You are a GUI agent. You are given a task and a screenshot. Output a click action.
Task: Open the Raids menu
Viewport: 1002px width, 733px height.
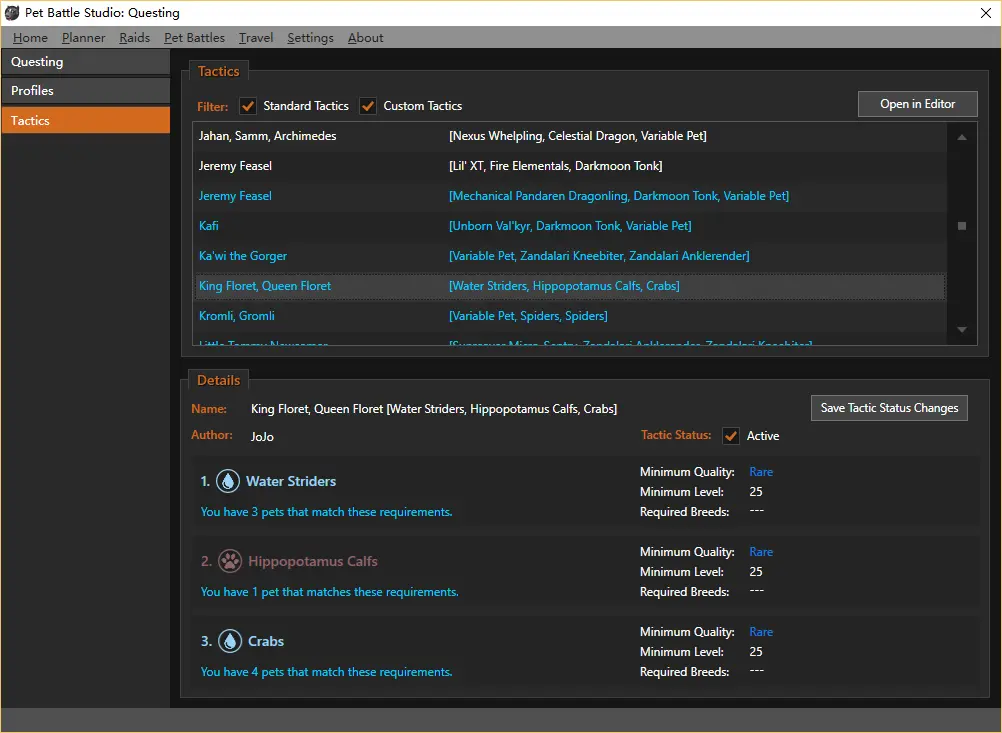click(135, 38)
